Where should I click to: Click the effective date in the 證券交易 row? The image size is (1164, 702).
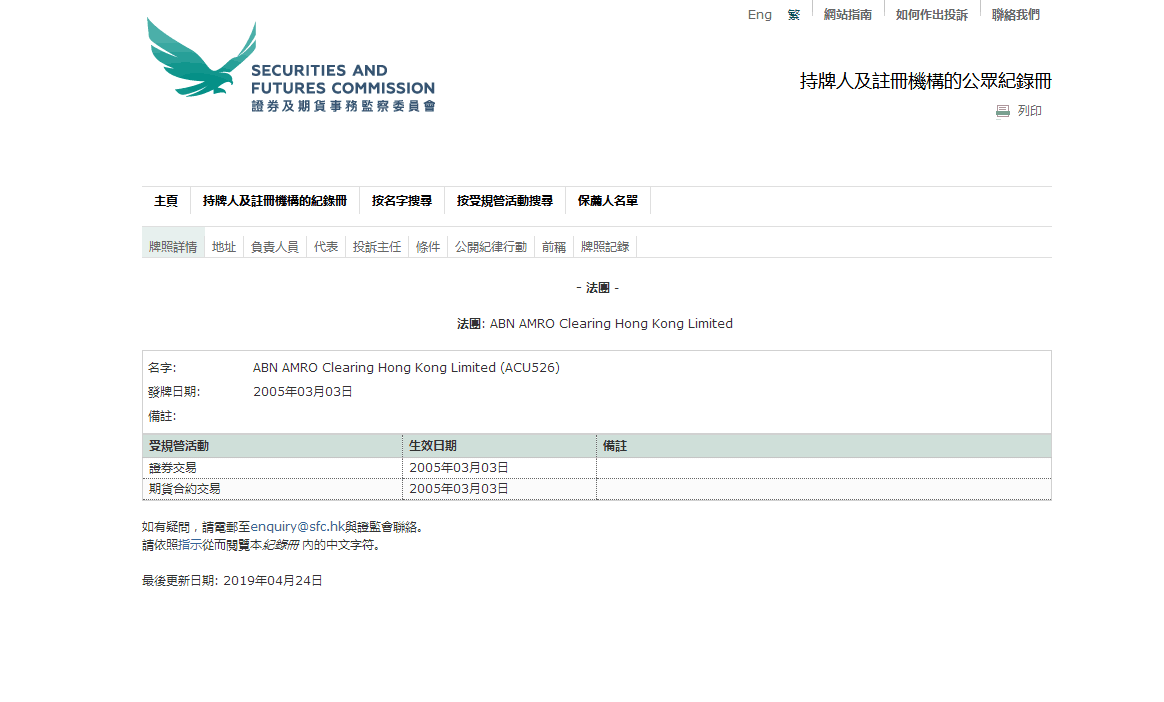(x=459, y=468)
